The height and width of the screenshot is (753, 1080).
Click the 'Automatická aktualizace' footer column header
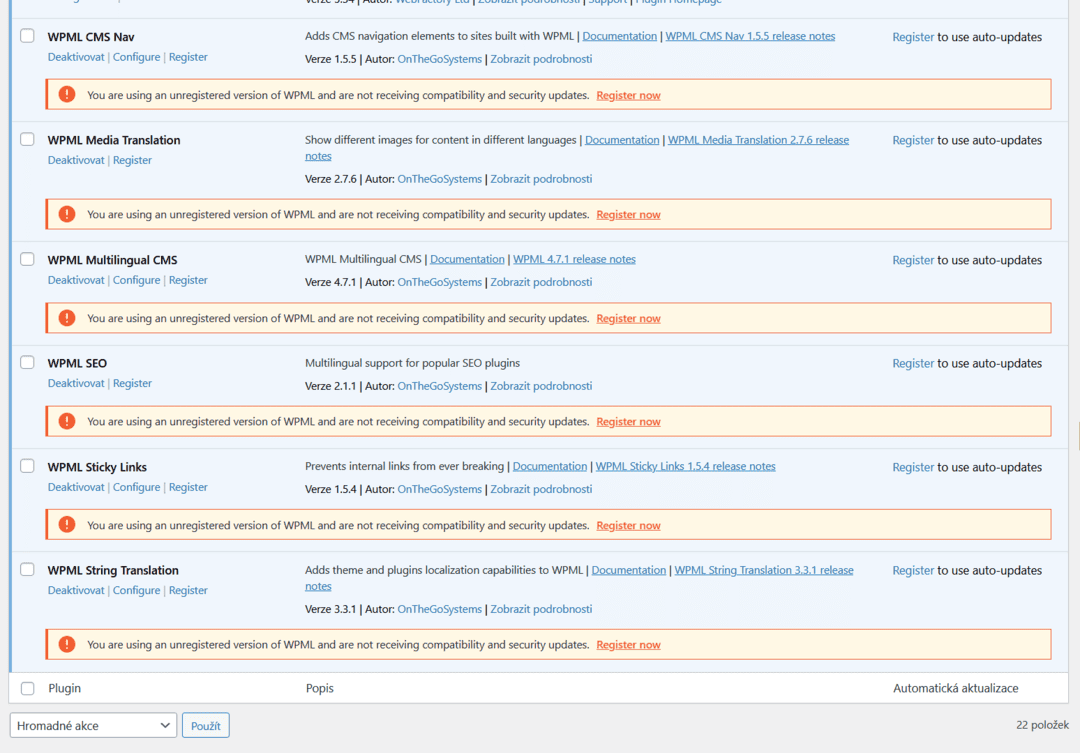(955, 688)
